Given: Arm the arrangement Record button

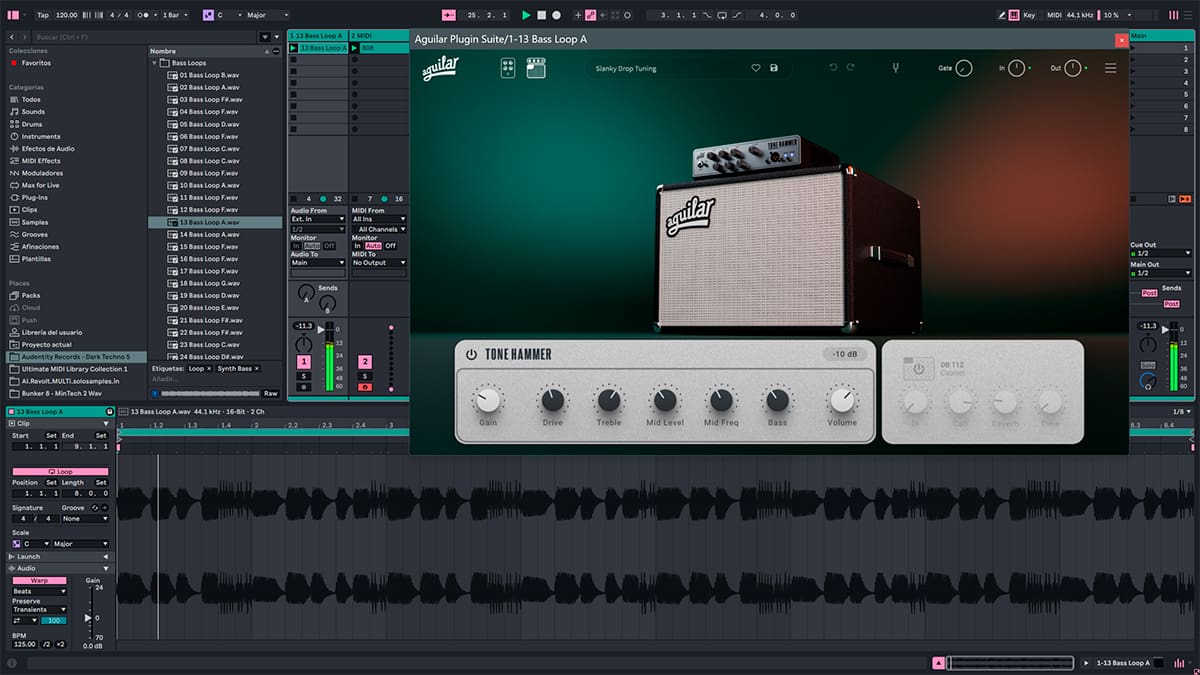Looking at the screenshot, I should point(556,15).
